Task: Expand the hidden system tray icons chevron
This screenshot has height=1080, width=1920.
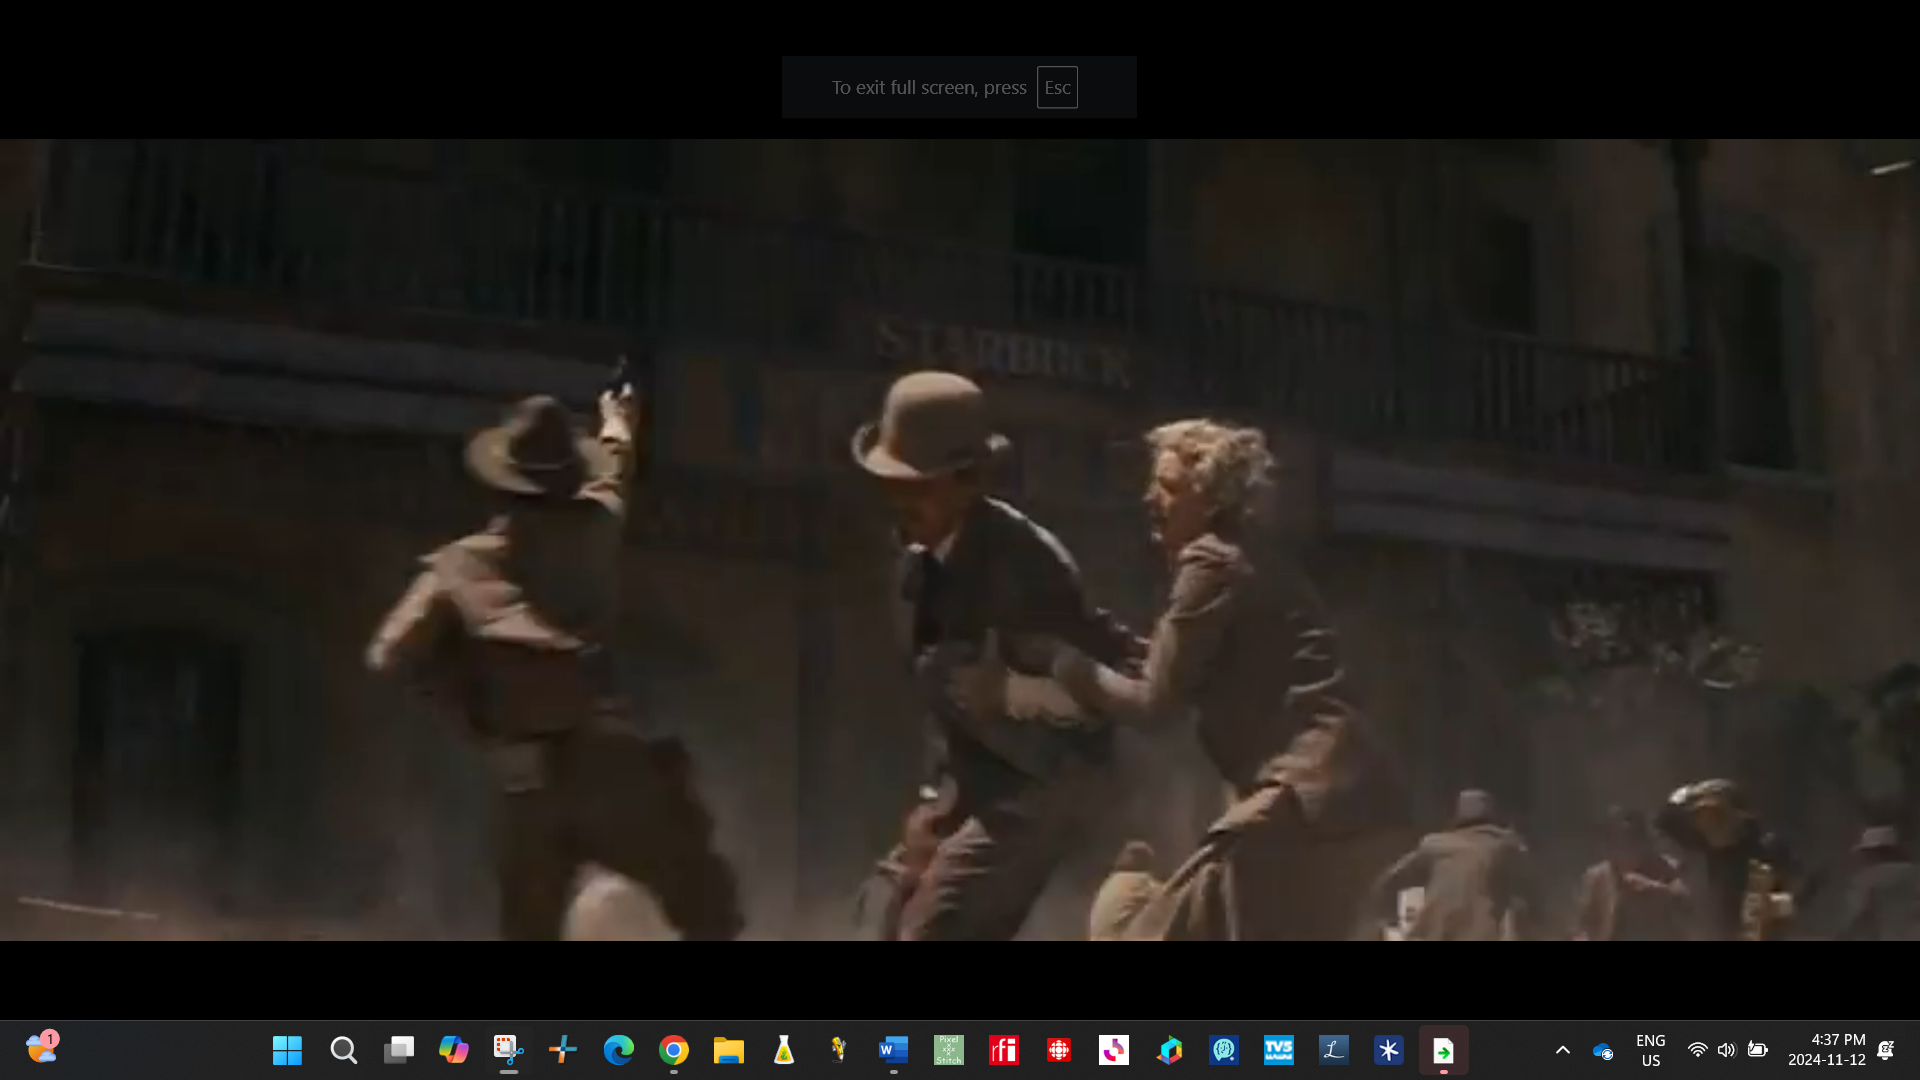Action: point(1562,1050)
